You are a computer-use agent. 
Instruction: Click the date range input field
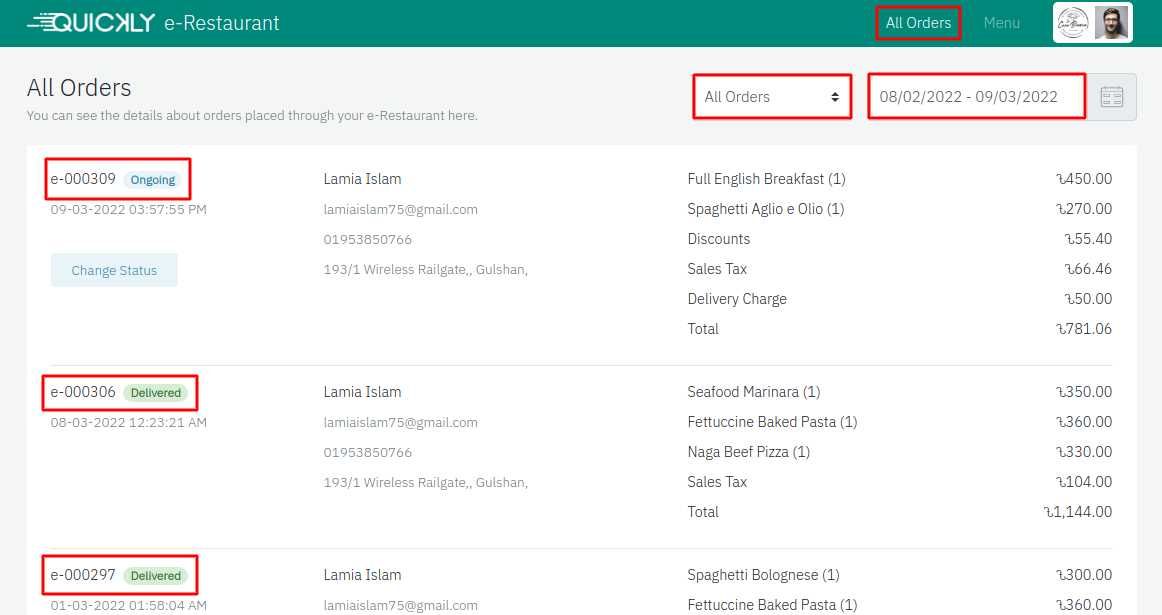pos(976,97)
